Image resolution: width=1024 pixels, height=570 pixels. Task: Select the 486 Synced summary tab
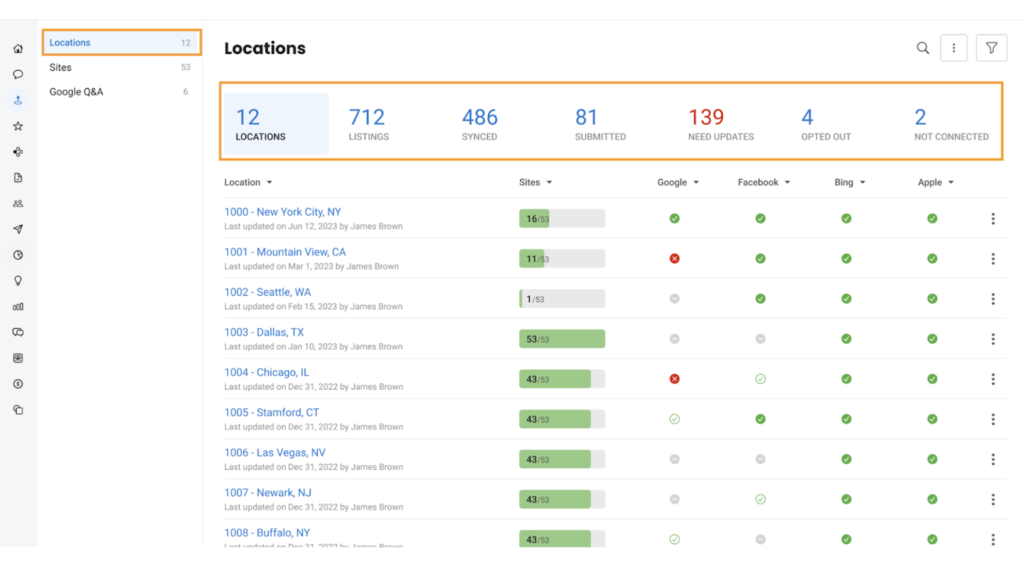480,123
